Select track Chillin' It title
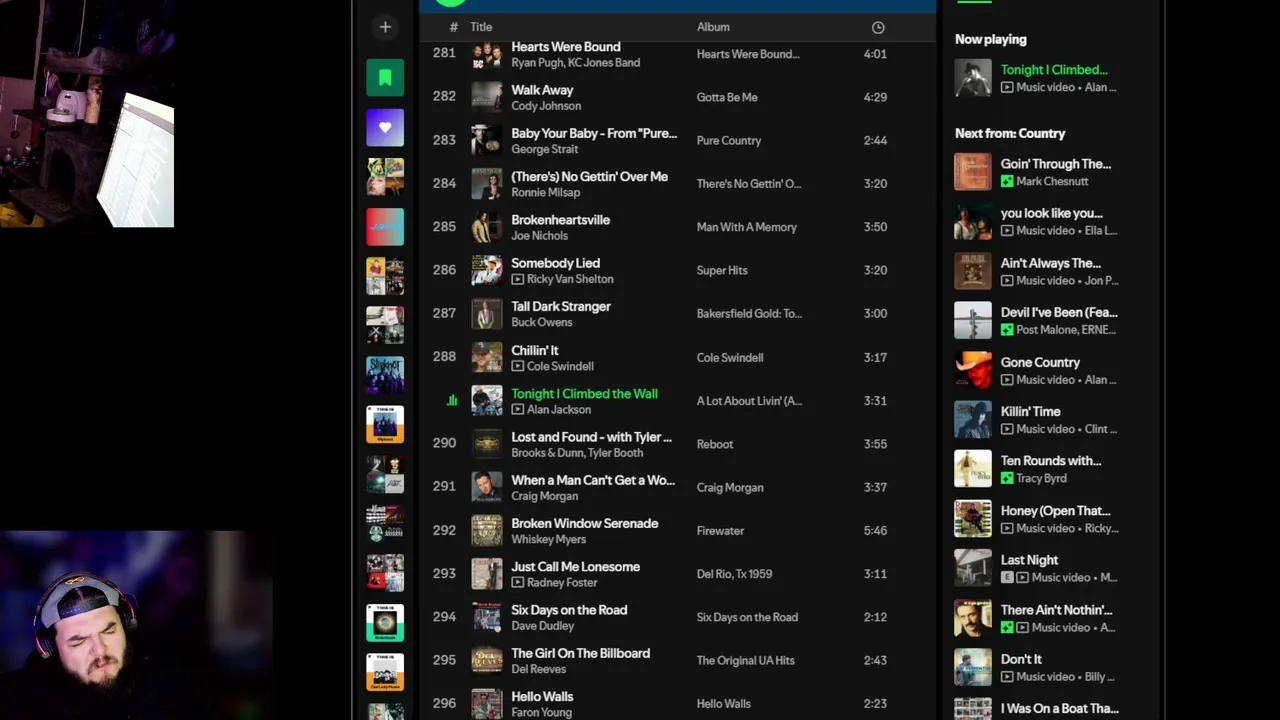The width and height of the screenshot is (1280, 720). tap(535, 351)
